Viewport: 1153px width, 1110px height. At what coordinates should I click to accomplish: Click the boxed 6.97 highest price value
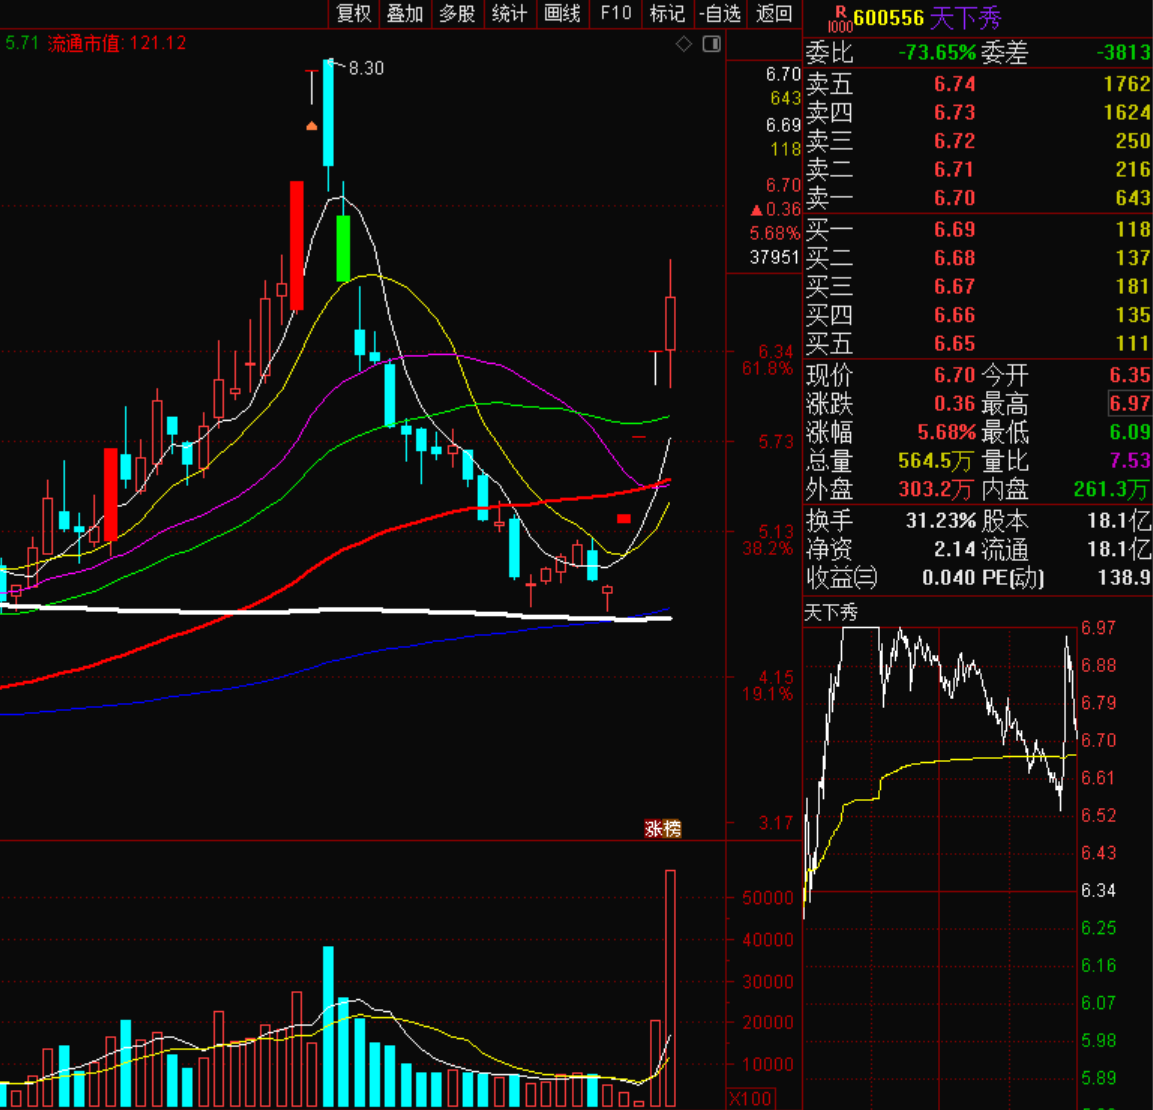tap(1129, 404)
